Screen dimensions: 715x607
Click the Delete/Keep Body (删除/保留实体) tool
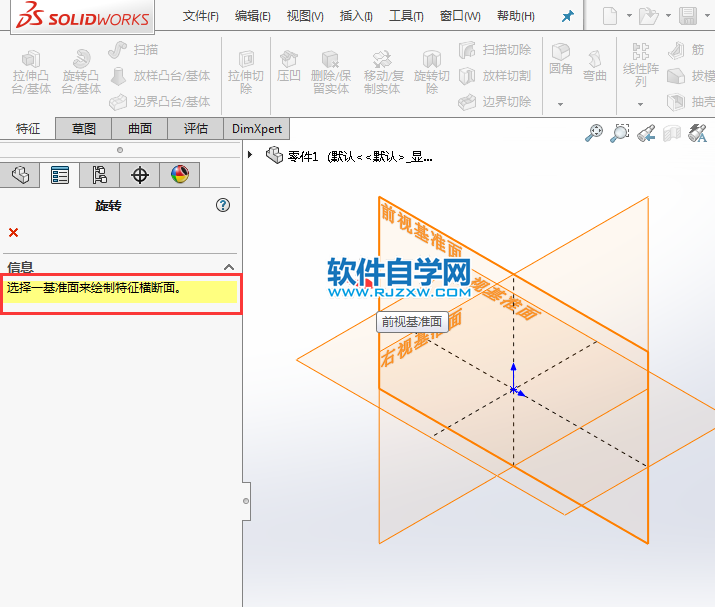[x=331, y=72]
